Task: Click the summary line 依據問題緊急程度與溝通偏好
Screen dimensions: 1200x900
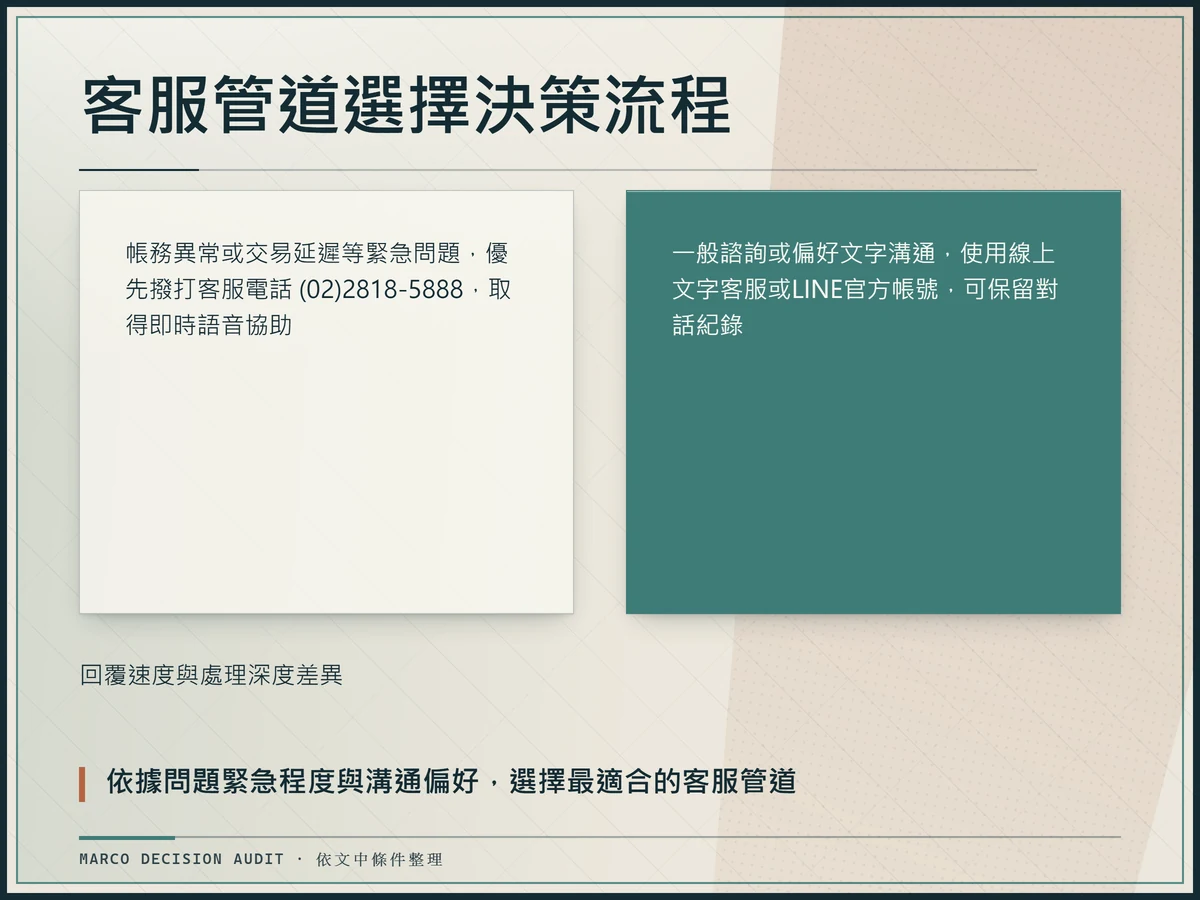Action: pyautogui.click(x=451, y=782)
